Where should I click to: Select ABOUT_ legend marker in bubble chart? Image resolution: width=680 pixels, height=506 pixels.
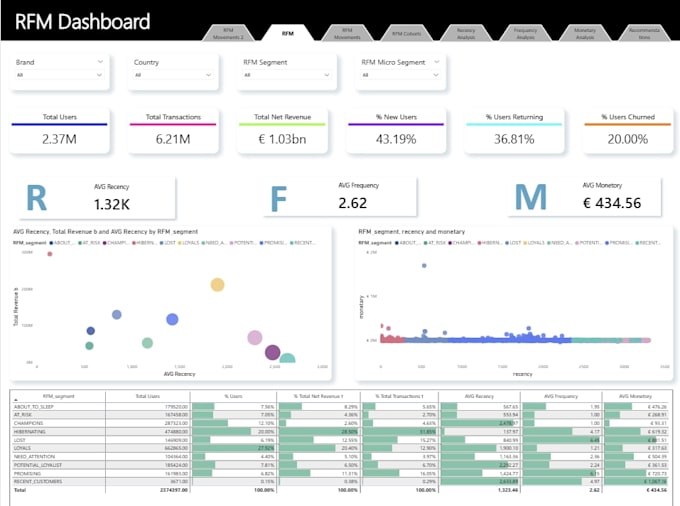tap(52, 243)
